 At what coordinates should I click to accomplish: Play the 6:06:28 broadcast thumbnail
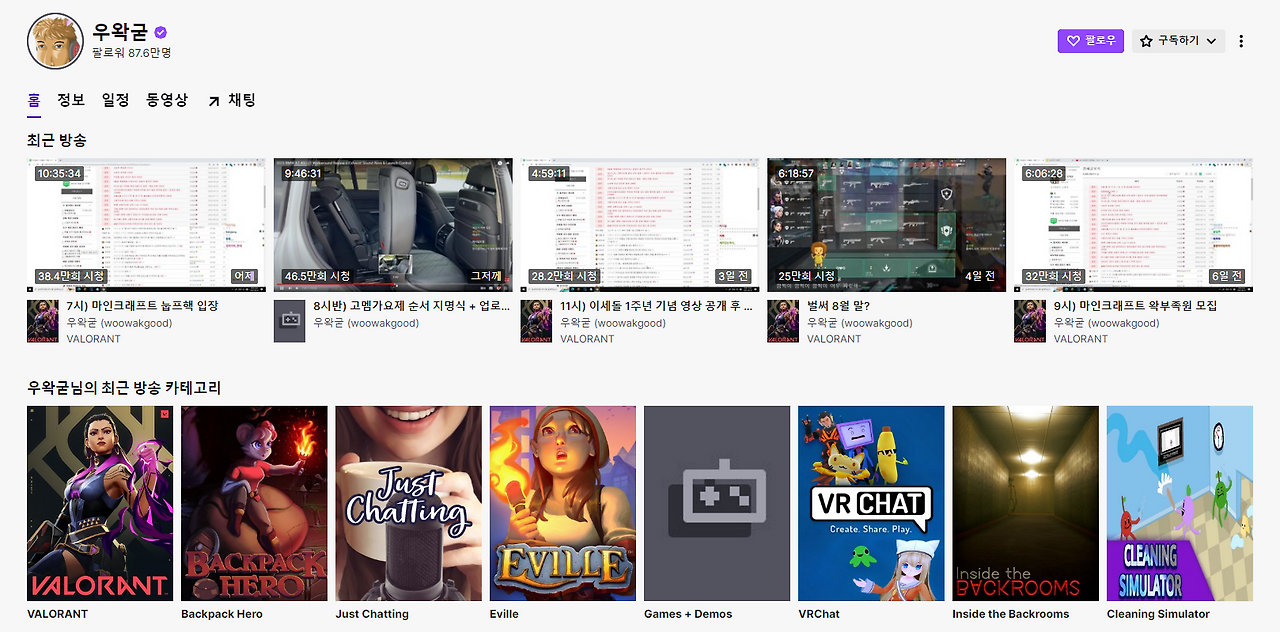pos(1133,225)
